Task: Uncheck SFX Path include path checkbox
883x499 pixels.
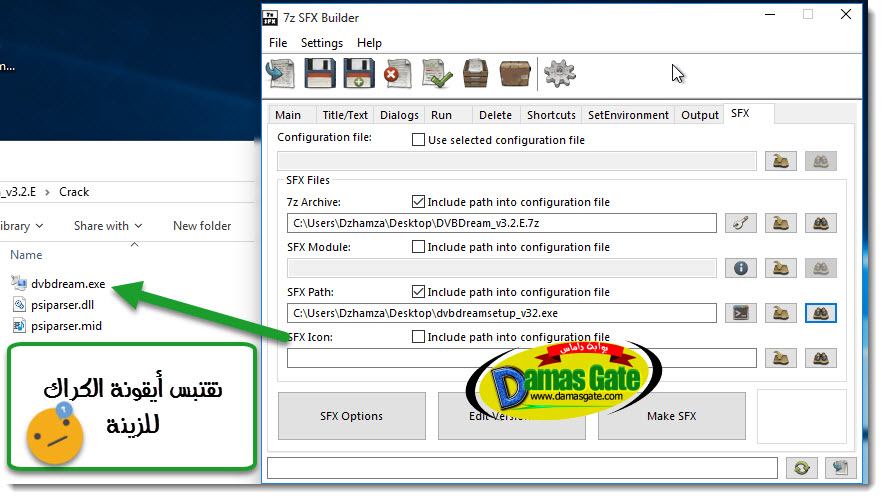Action: pyautogui.click(x=418, y=292)
